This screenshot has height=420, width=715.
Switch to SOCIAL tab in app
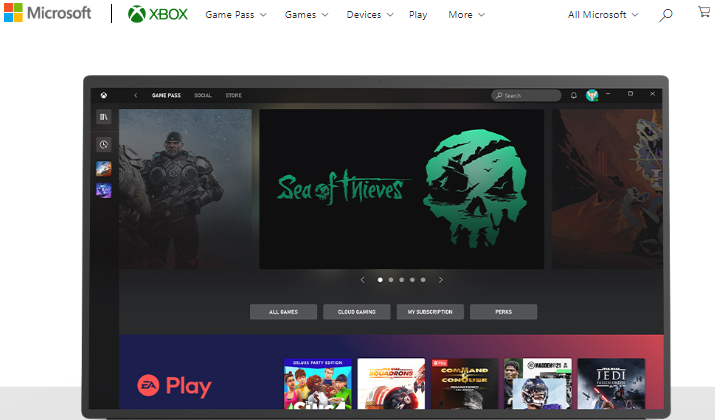[x=203, y=95]
